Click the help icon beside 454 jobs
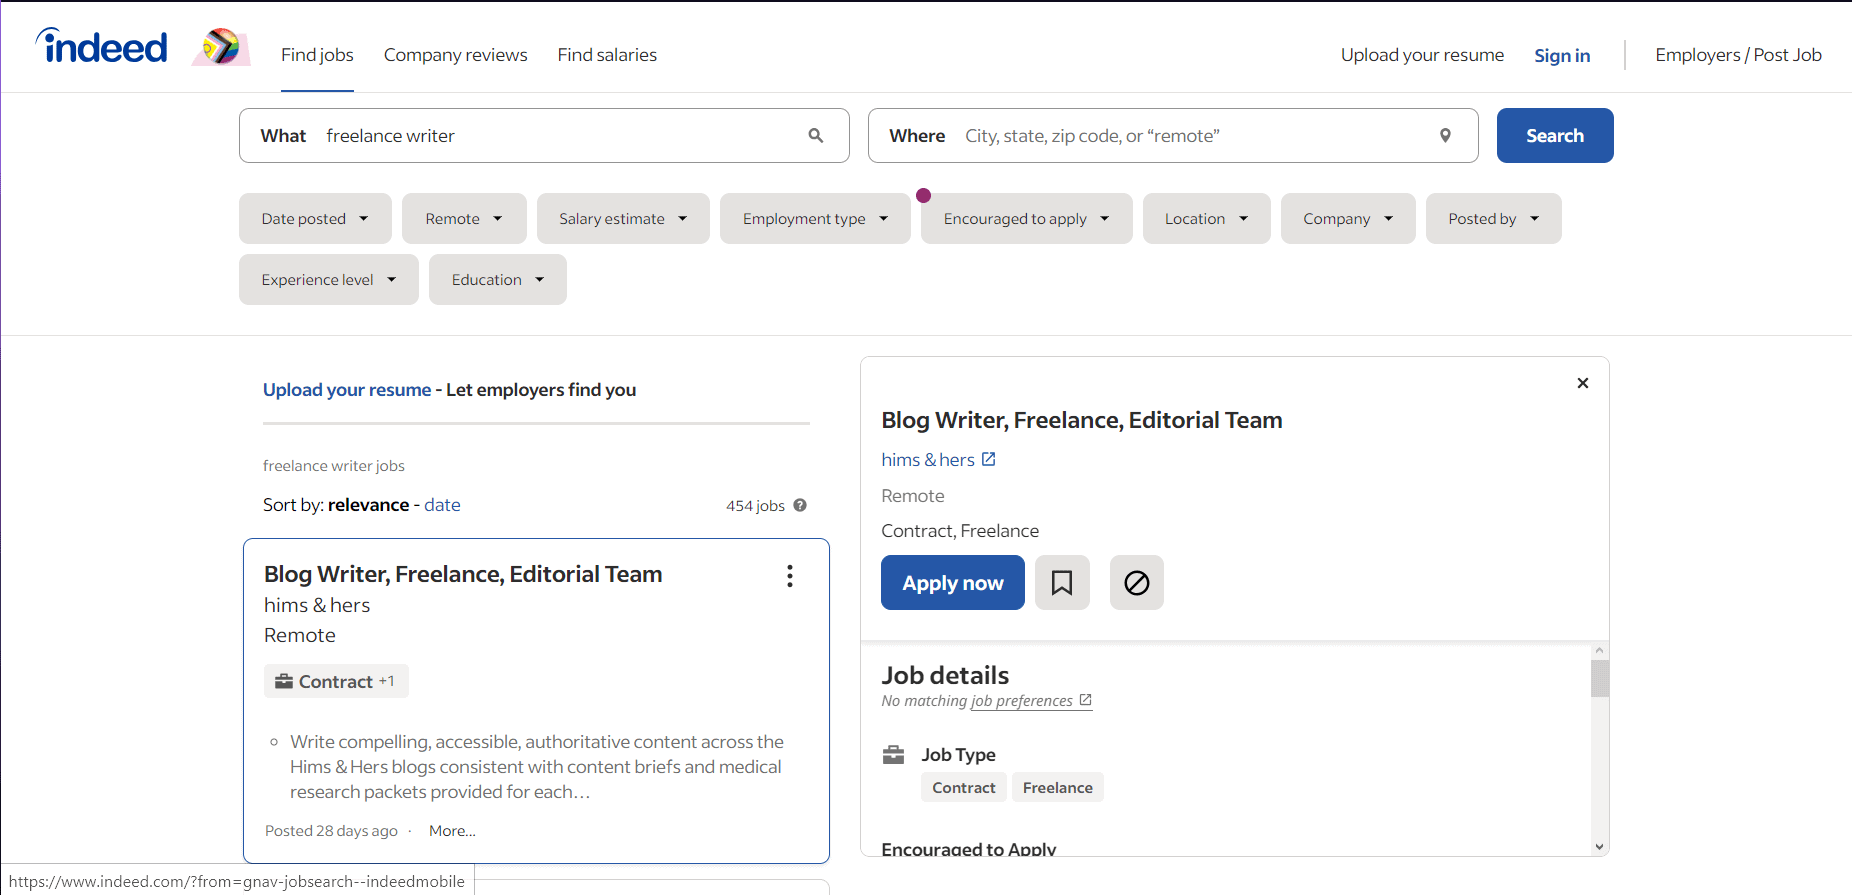This screenshot has height=895, width=1852. [800, 506]
